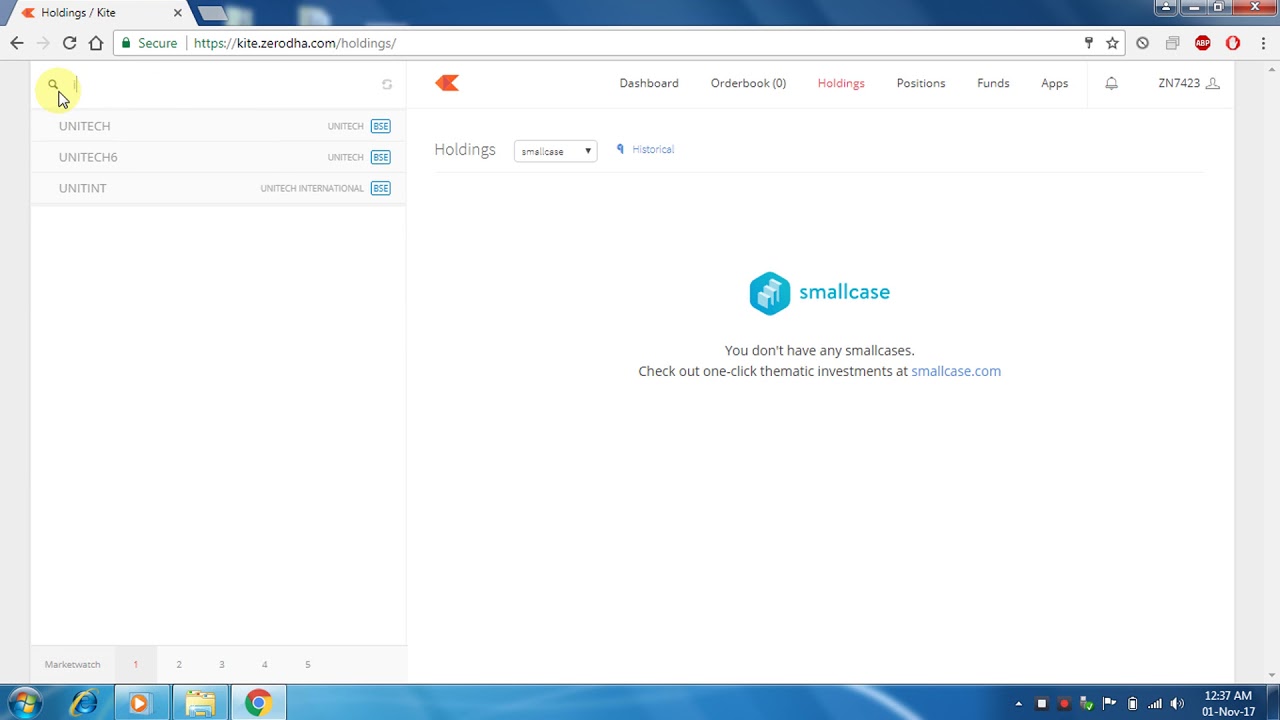Open Internet Explorer from the taskbar
The height and width of the screenshot is (720, 1280).
pos(84,703)
